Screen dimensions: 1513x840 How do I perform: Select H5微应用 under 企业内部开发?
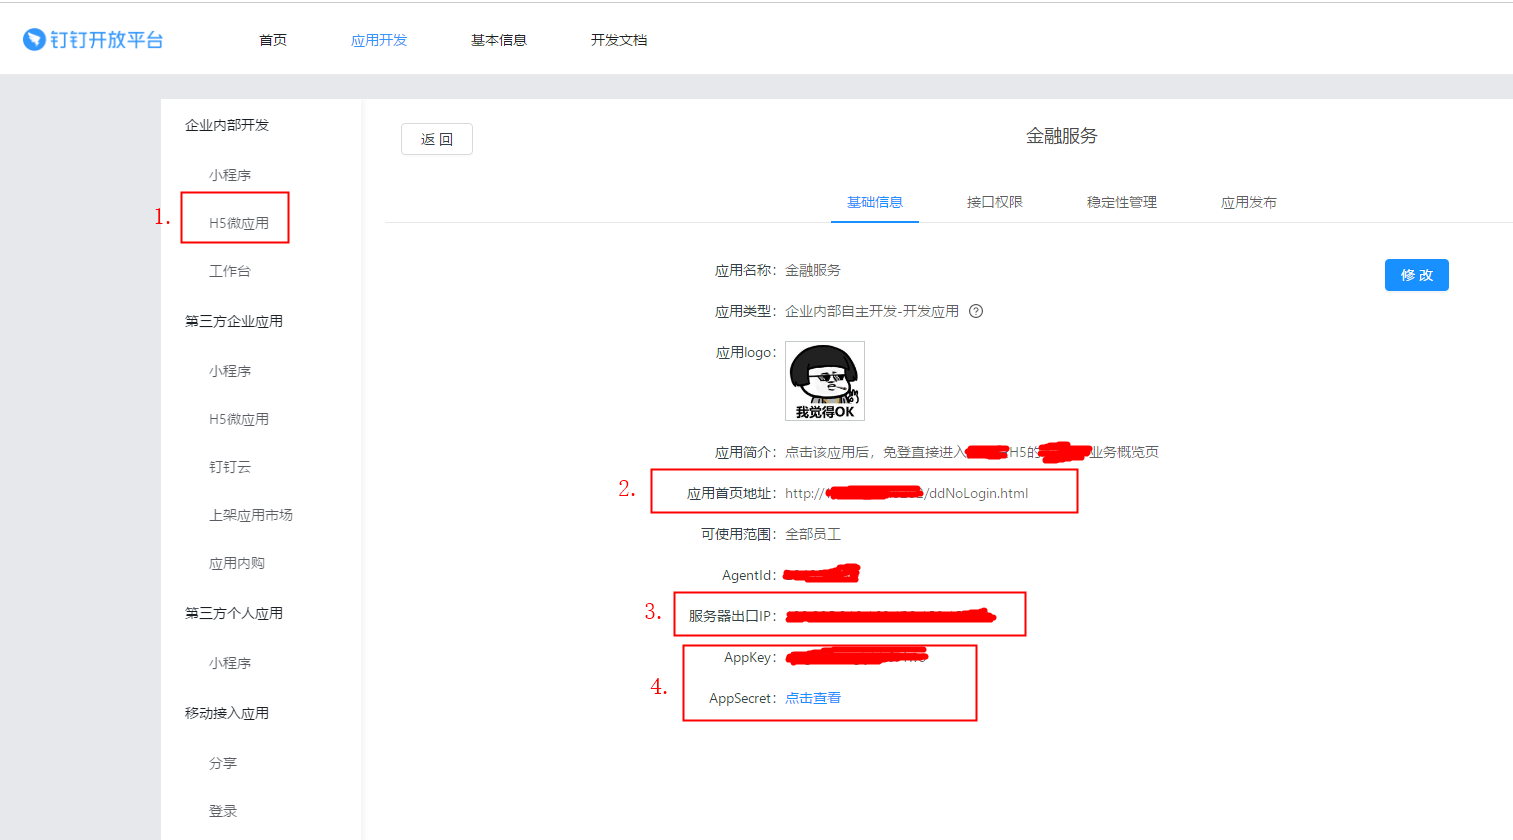click(239, 223)
